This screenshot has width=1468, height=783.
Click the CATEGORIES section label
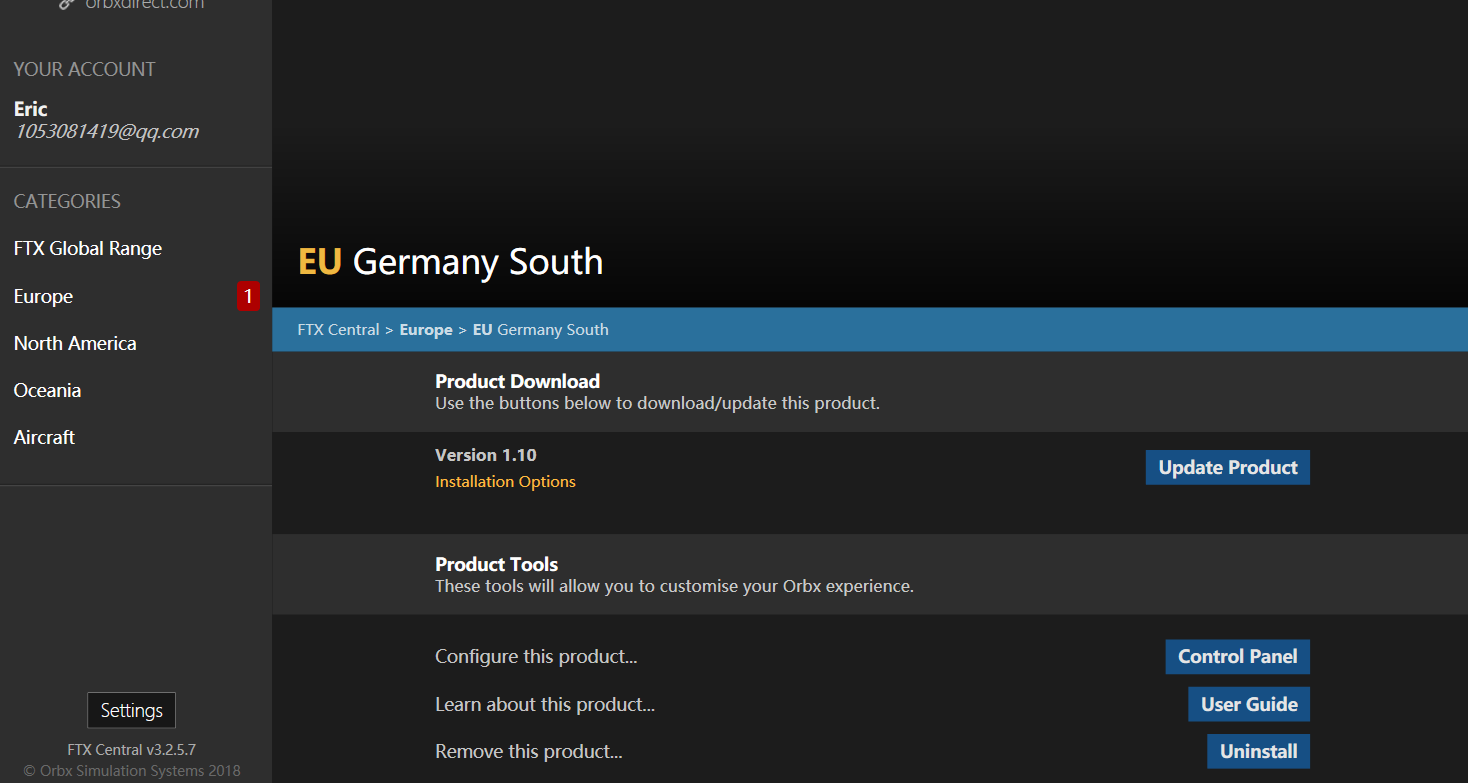pyautogui.click(x=67, y=201)
